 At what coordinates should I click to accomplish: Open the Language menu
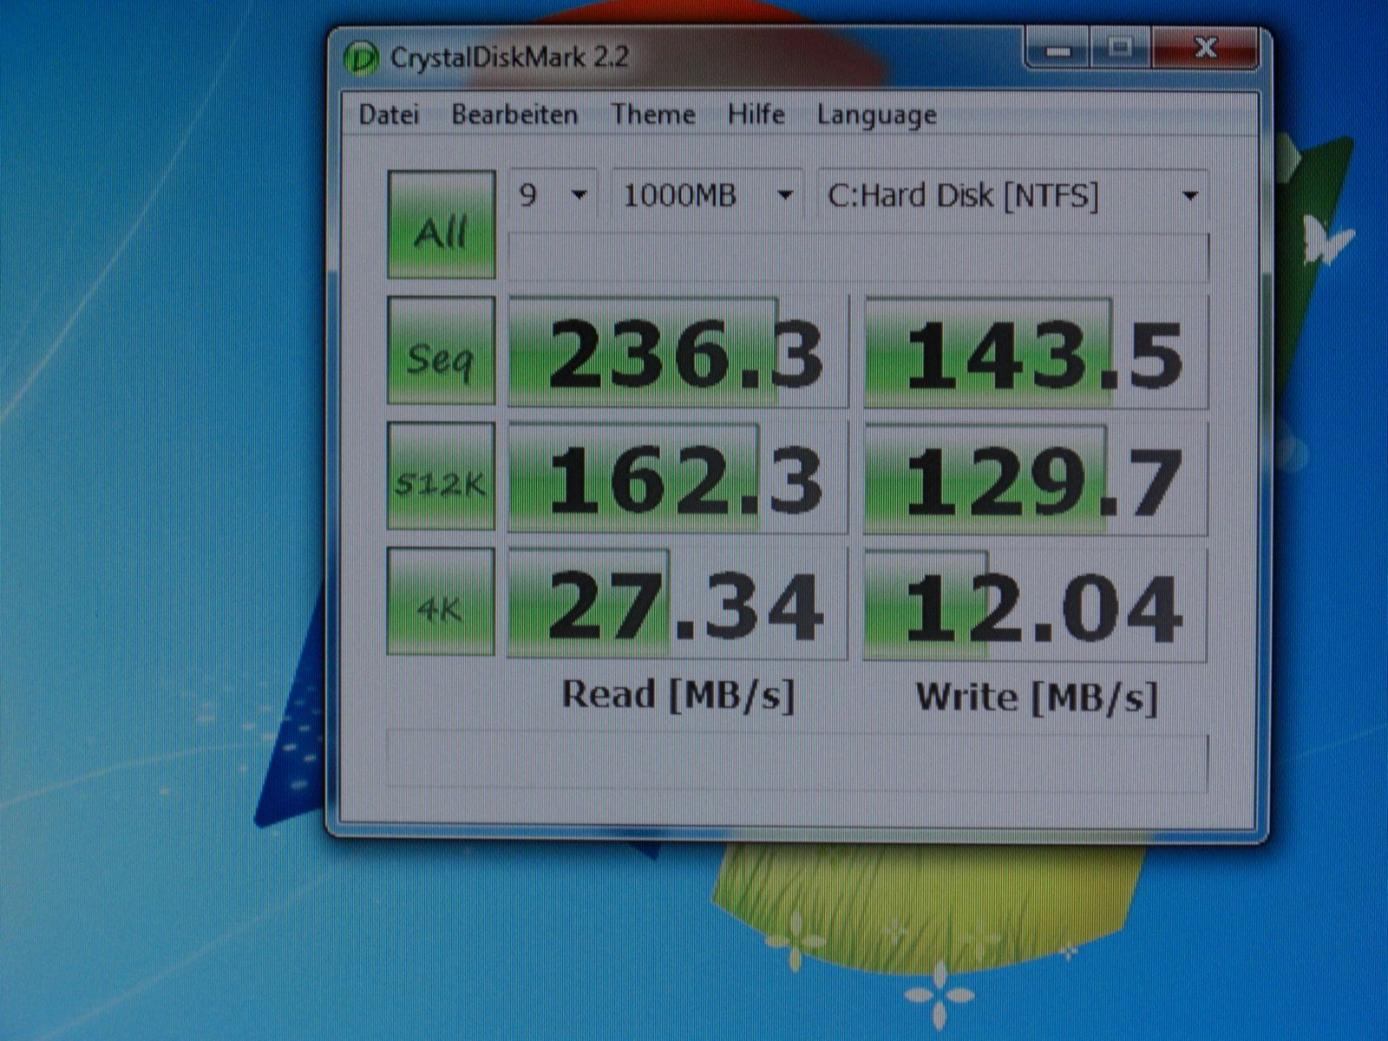[x=876, y=116]
